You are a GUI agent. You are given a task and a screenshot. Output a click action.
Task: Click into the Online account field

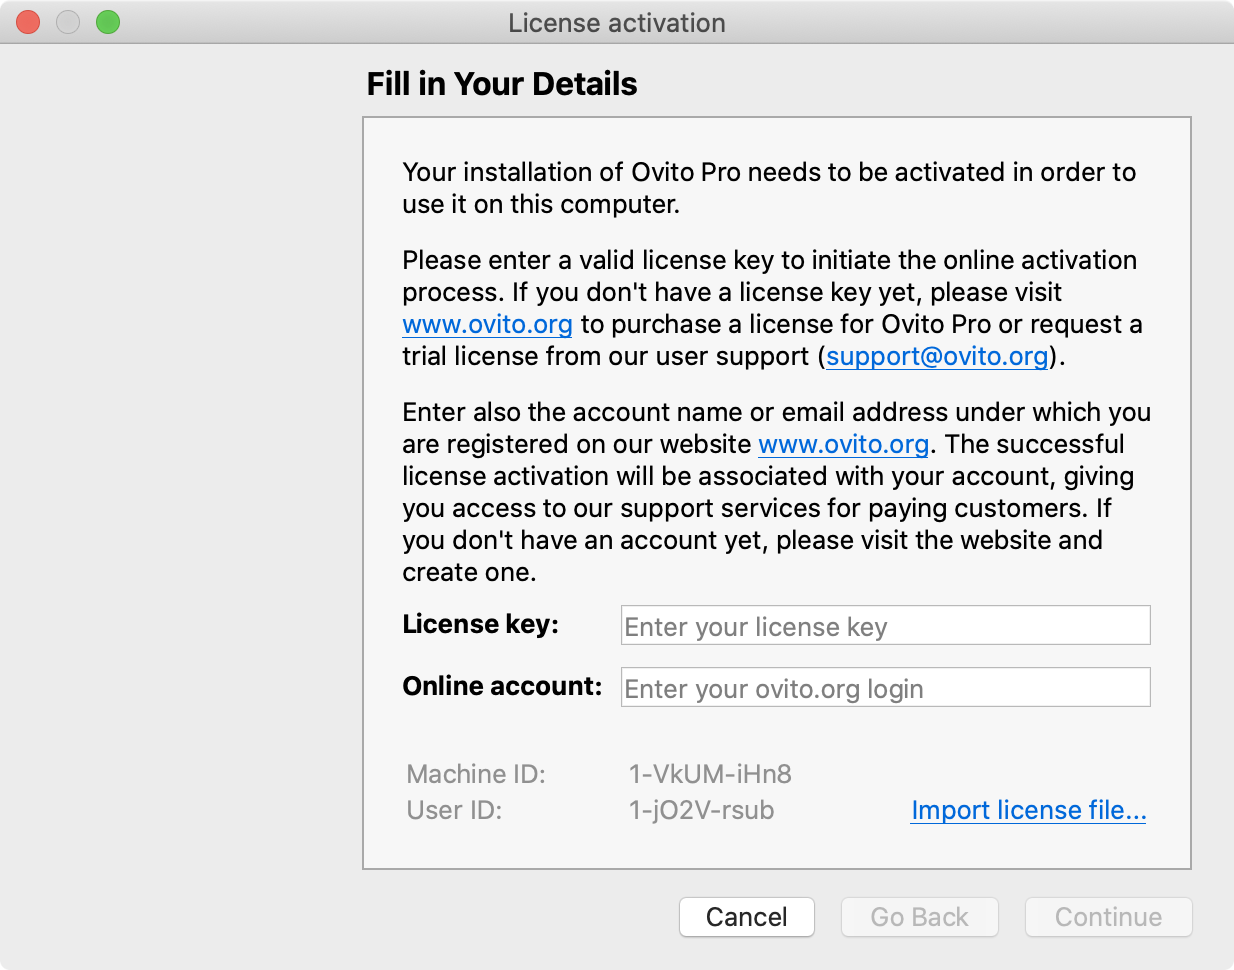(x=885, y=688)
